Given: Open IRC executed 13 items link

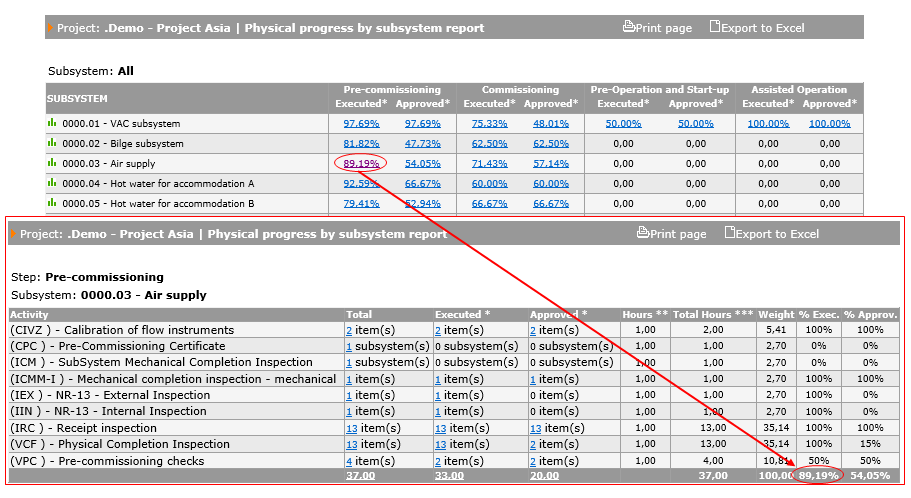Looking at the screenshot, I should (x=440, y=428).
